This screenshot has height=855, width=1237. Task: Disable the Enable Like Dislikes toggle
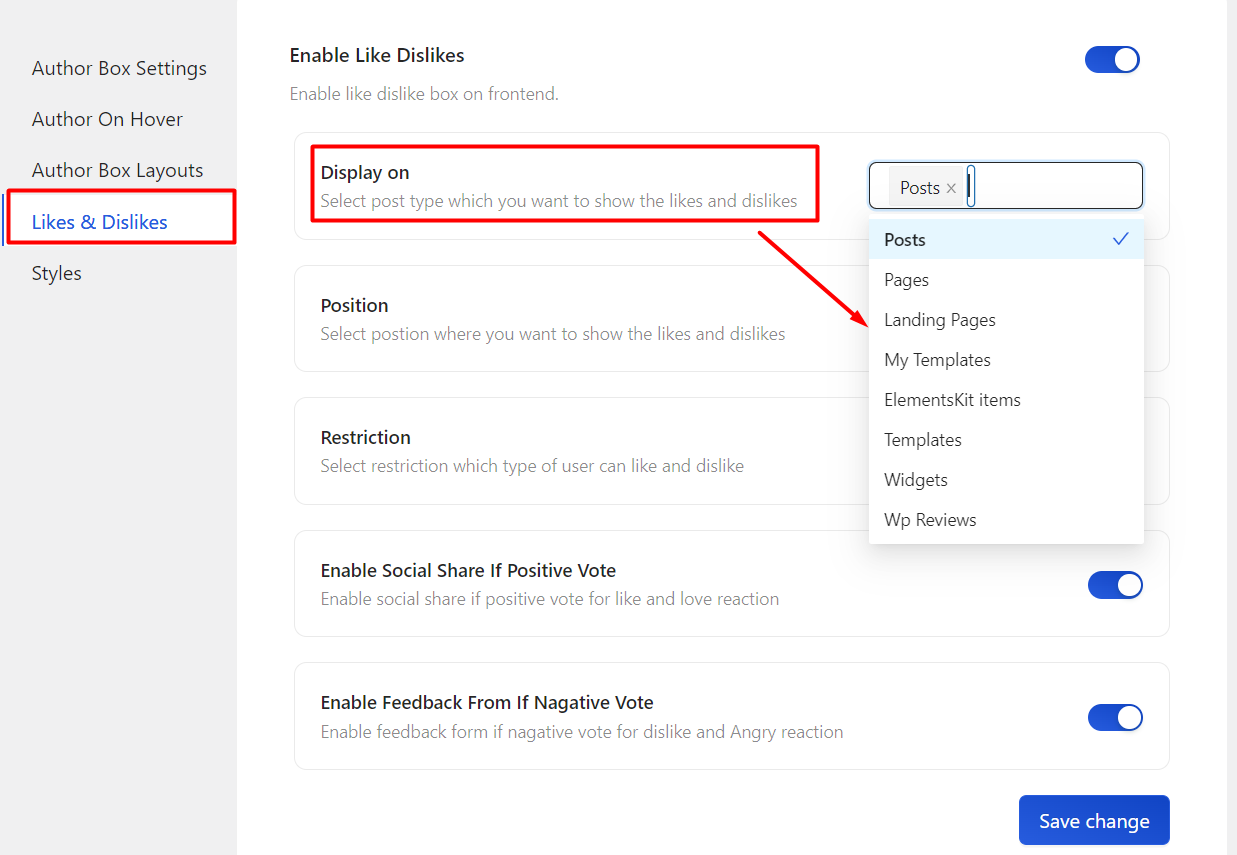click(x=1112, y=60)
